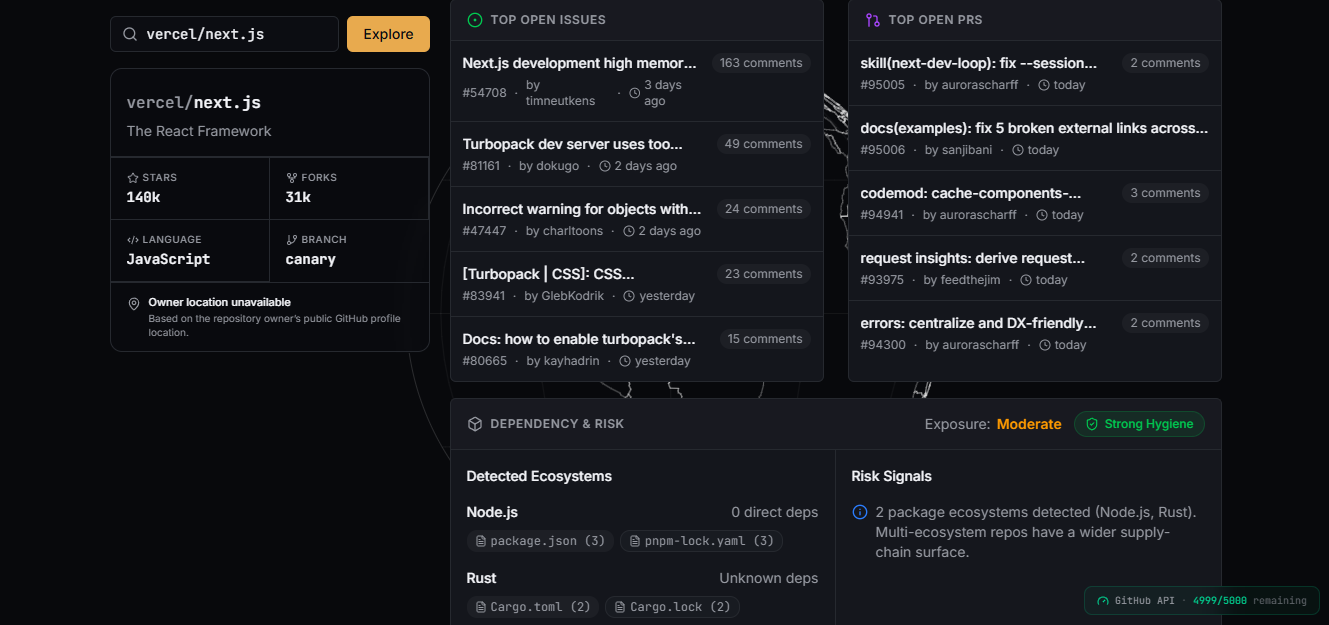This screenshot has height=625, width=1329.
Task: Click the 3 comments badge
Action: pos(1165,193)
